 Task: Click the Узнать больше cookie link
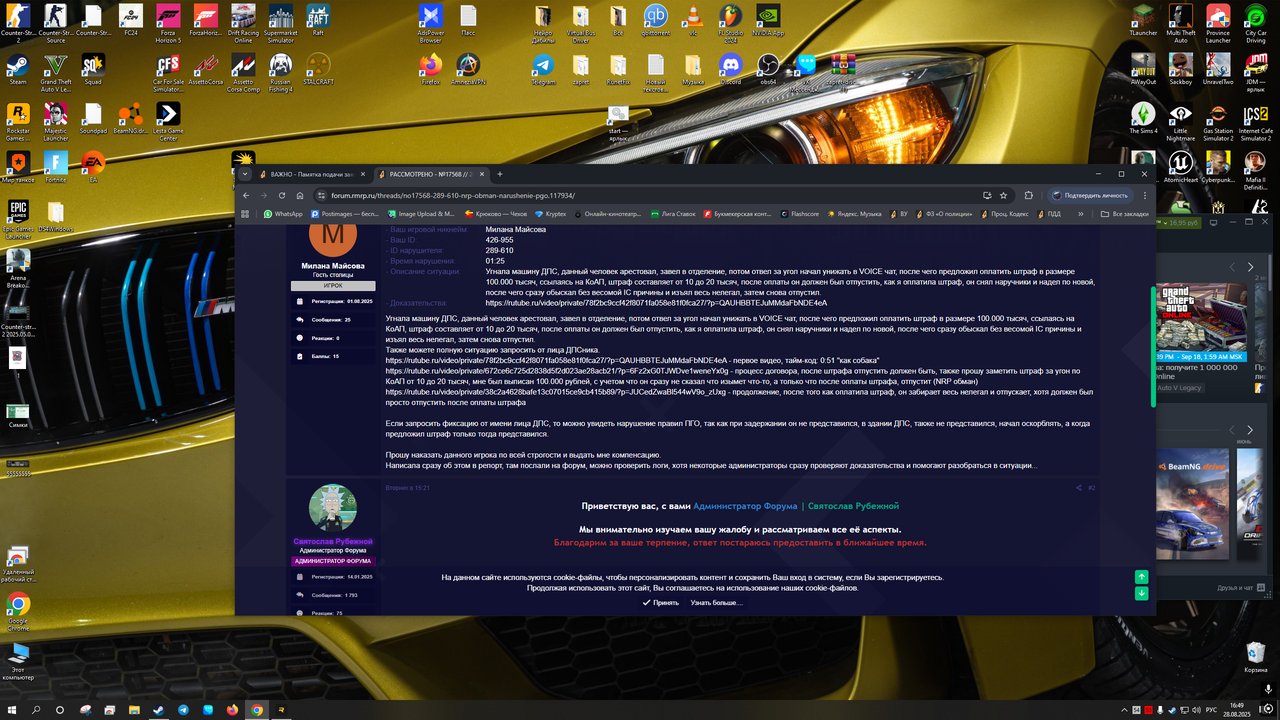coord(716,603)
